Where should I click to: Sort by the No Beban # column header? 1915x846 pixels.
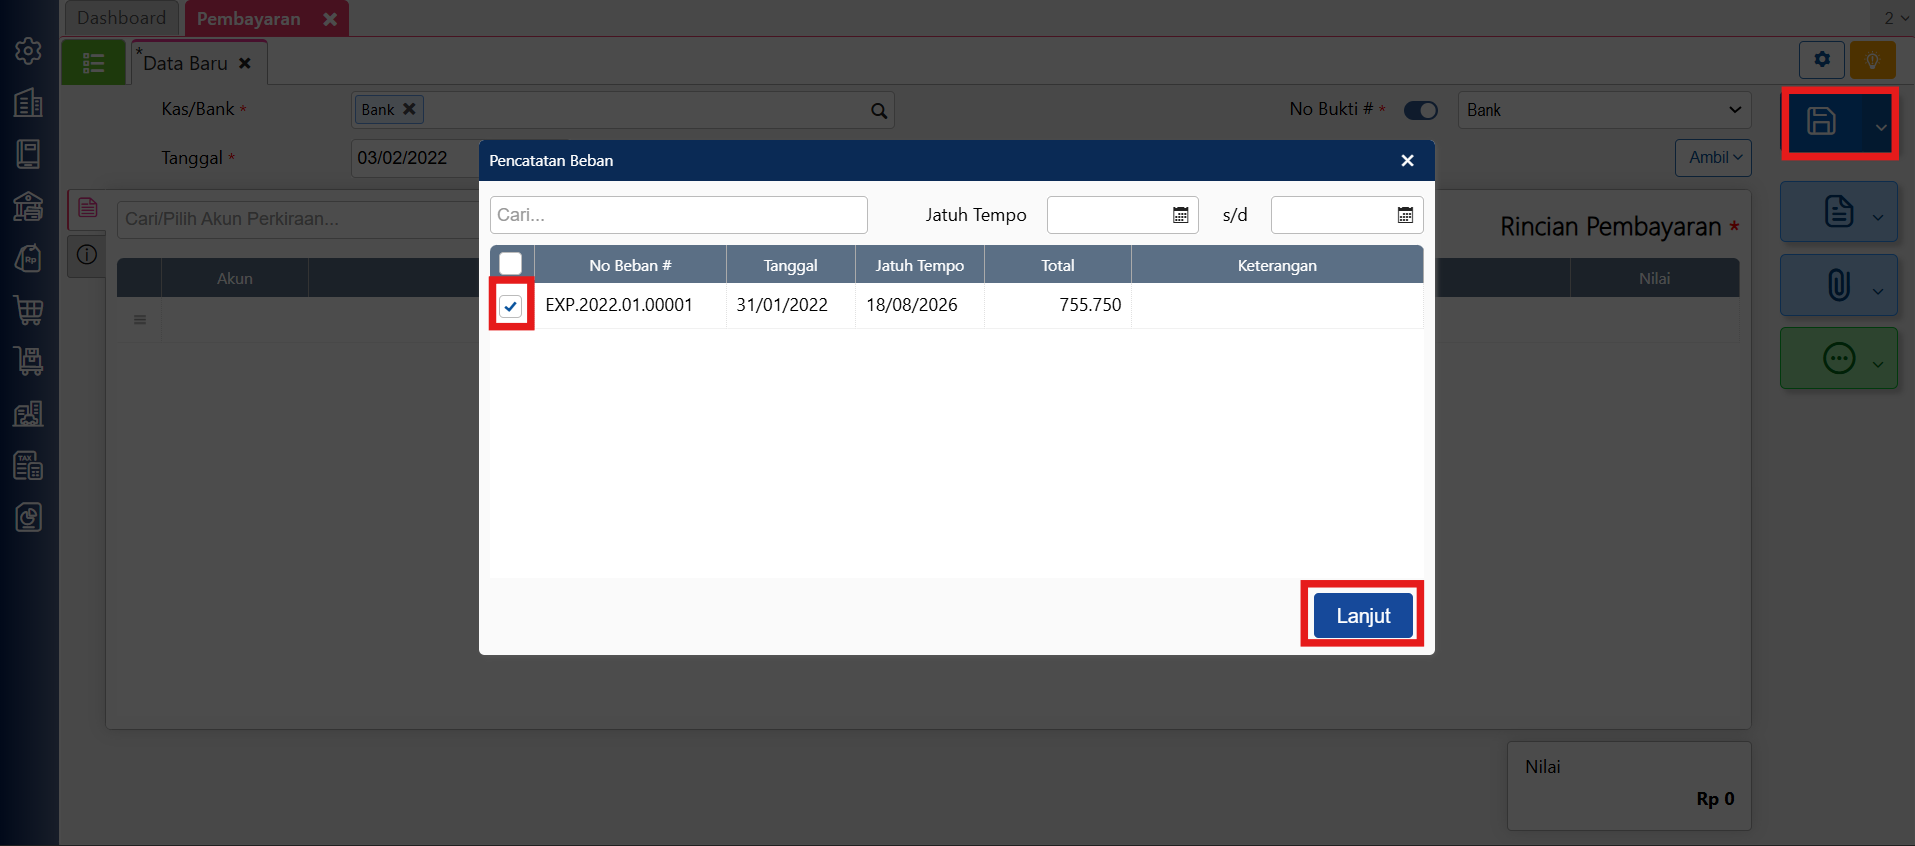[630, 265]
